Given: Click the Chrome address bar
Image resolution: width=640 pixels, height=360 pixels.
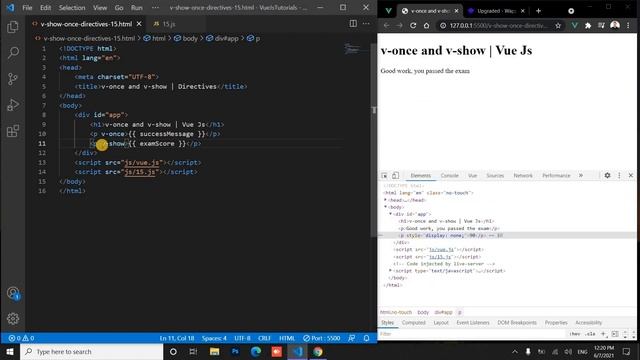Looking at the screenshot, I should click(498, 26).
